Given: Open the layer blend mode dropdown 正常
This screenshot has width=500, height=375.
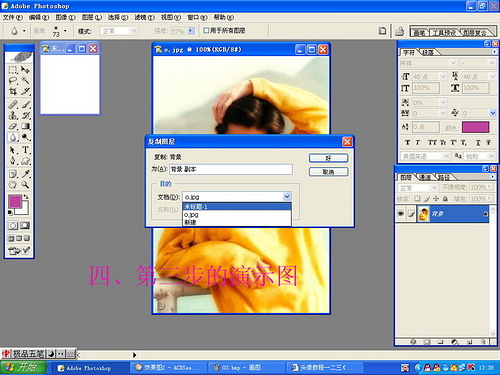Looking at the screenshot, I should 418,188.
